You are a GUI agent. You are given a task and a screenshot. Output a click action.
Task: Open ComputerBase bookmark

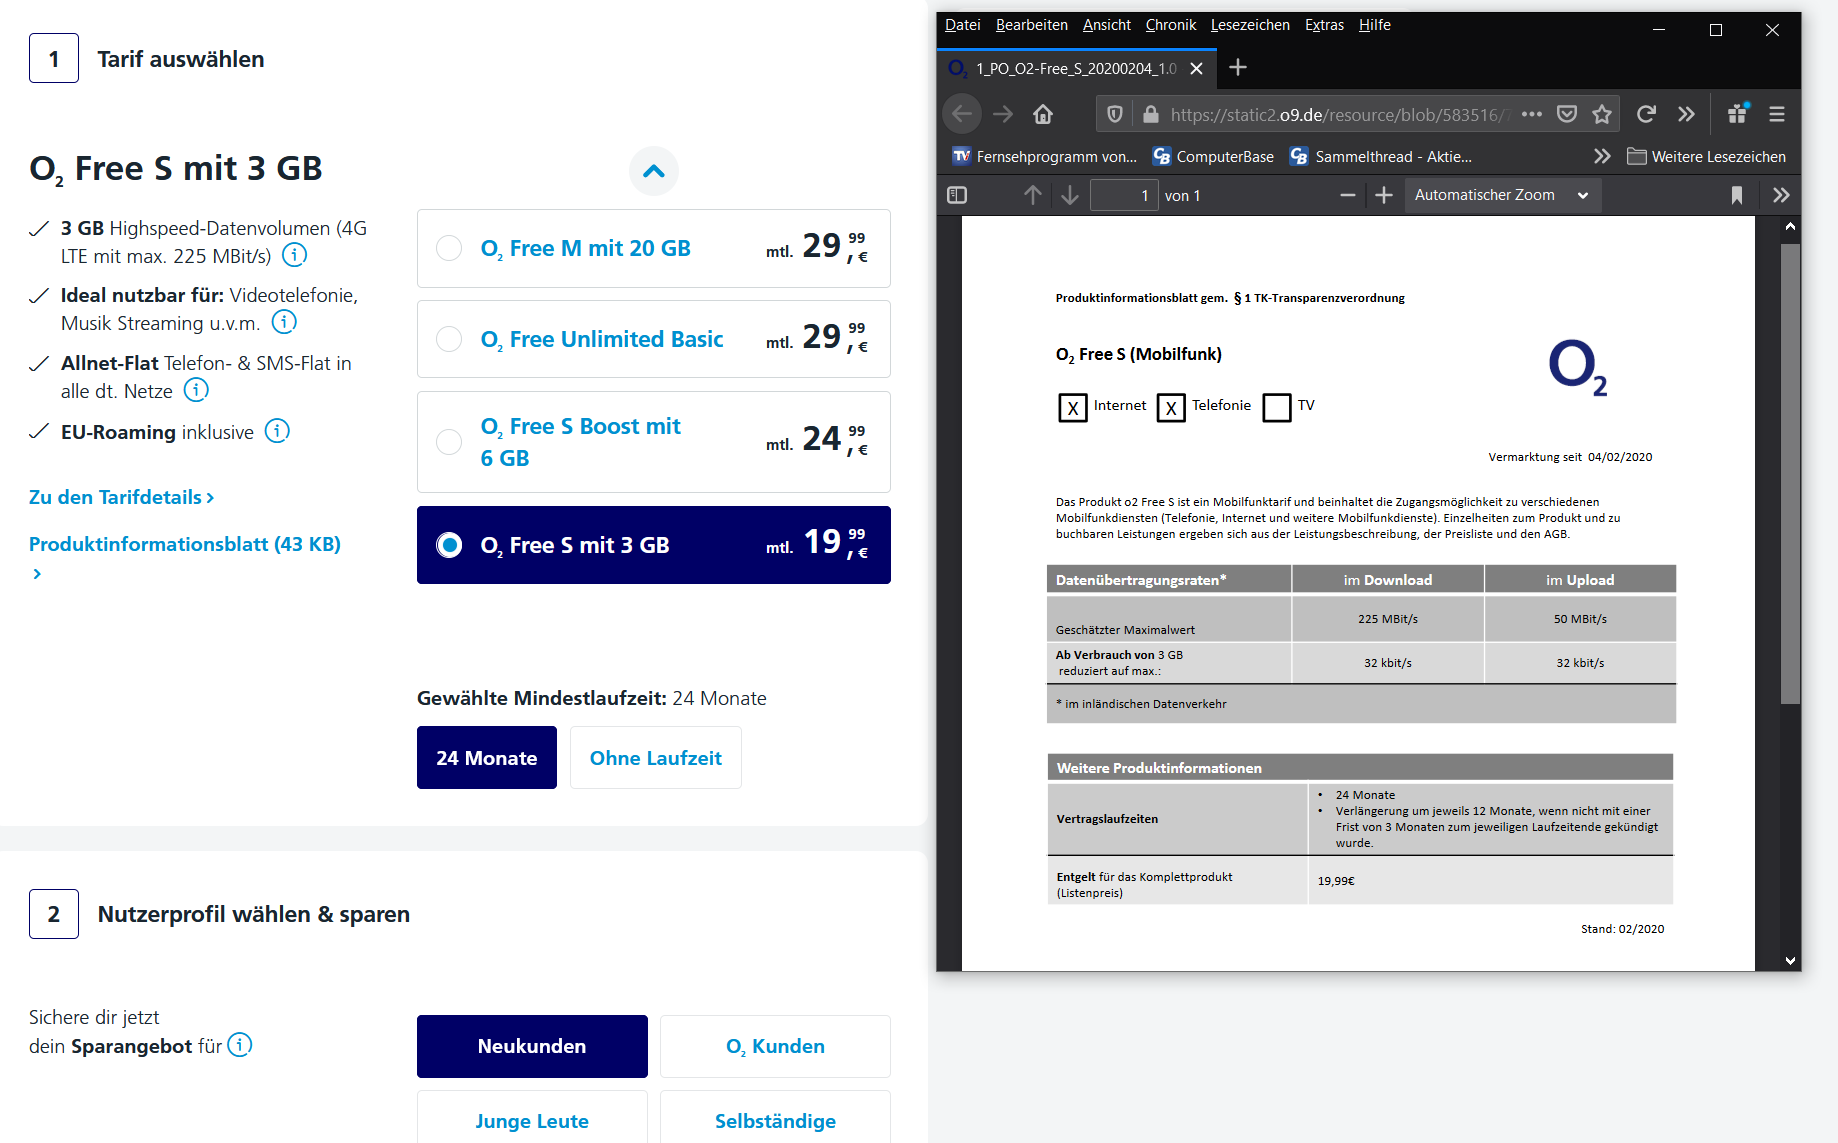[x=1213, y=156]
